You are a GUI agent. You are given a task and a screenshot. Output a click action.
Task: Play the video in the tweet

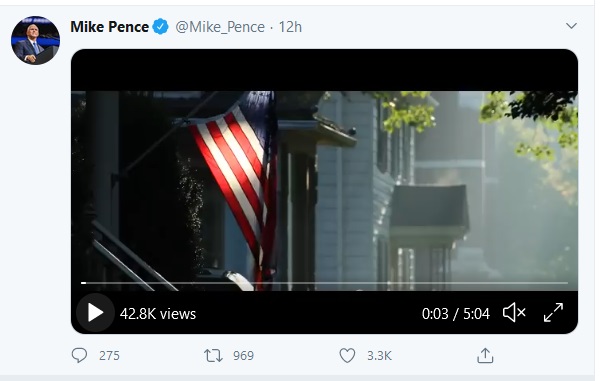tap(95, 313)
